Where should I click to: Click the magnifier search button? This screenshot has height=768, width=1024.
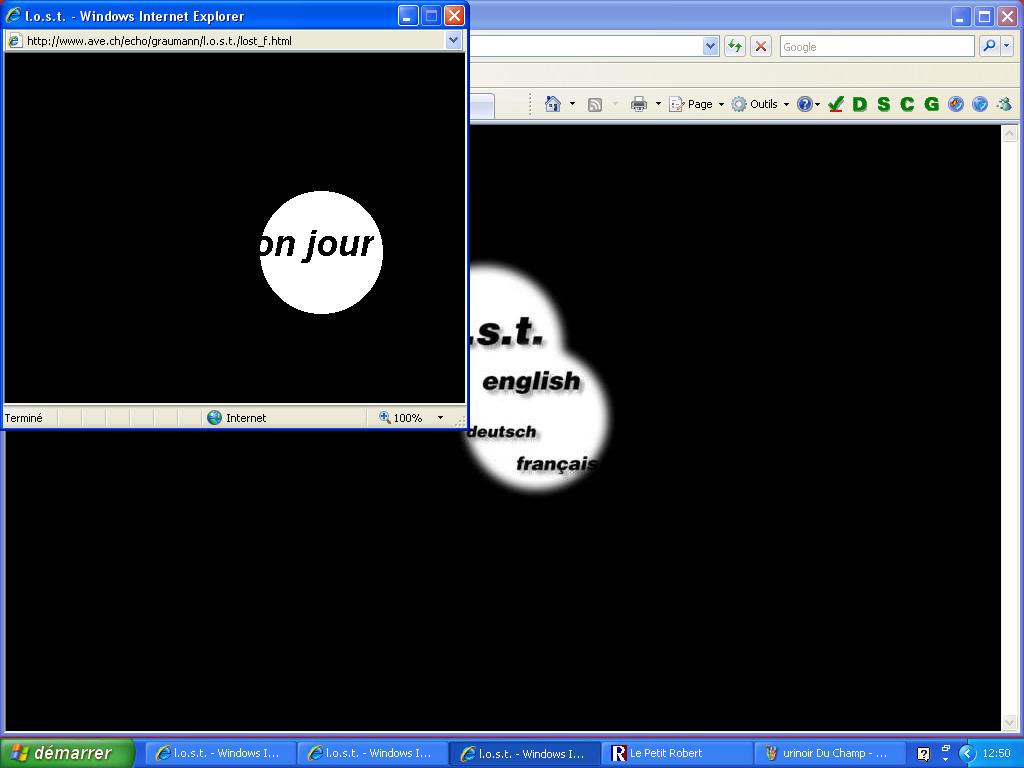coord(989,46)
